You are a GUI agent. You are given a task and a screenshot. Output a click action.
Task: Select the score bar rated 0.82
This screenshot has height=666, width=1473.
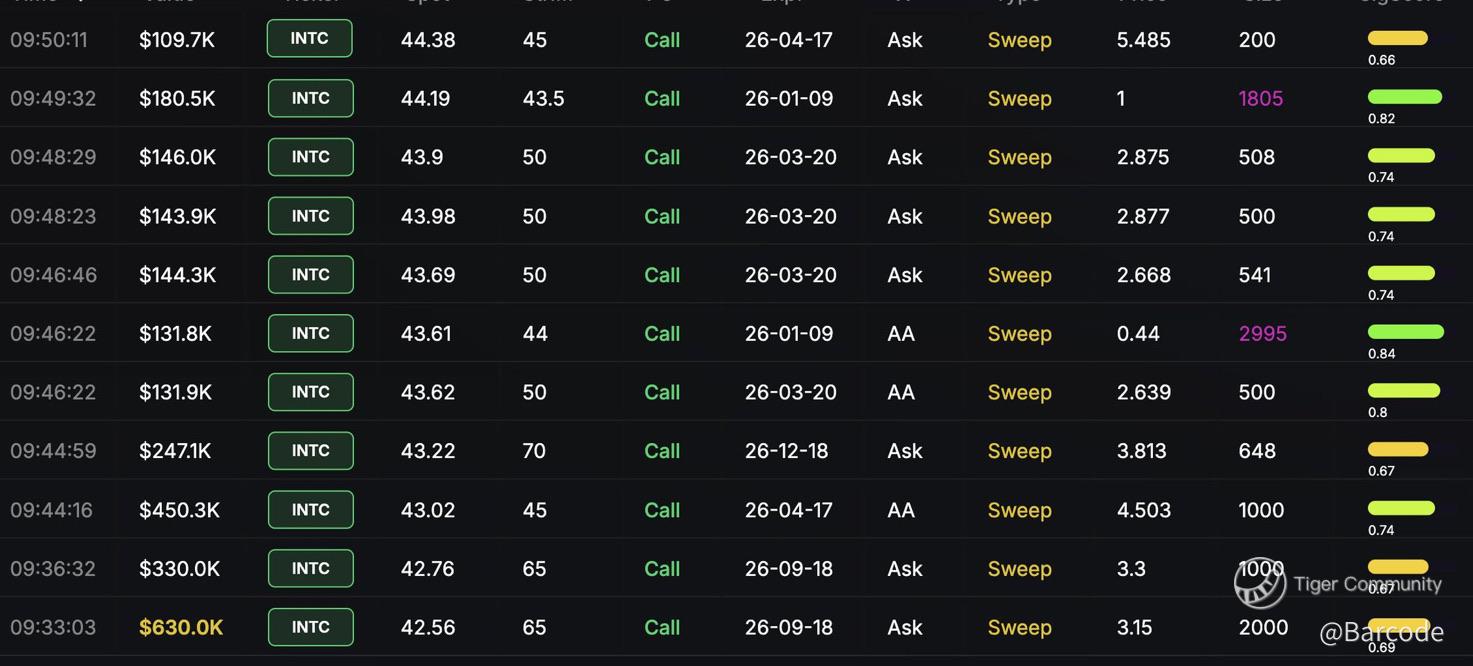pyautogui.click(x=1404, y=97)
